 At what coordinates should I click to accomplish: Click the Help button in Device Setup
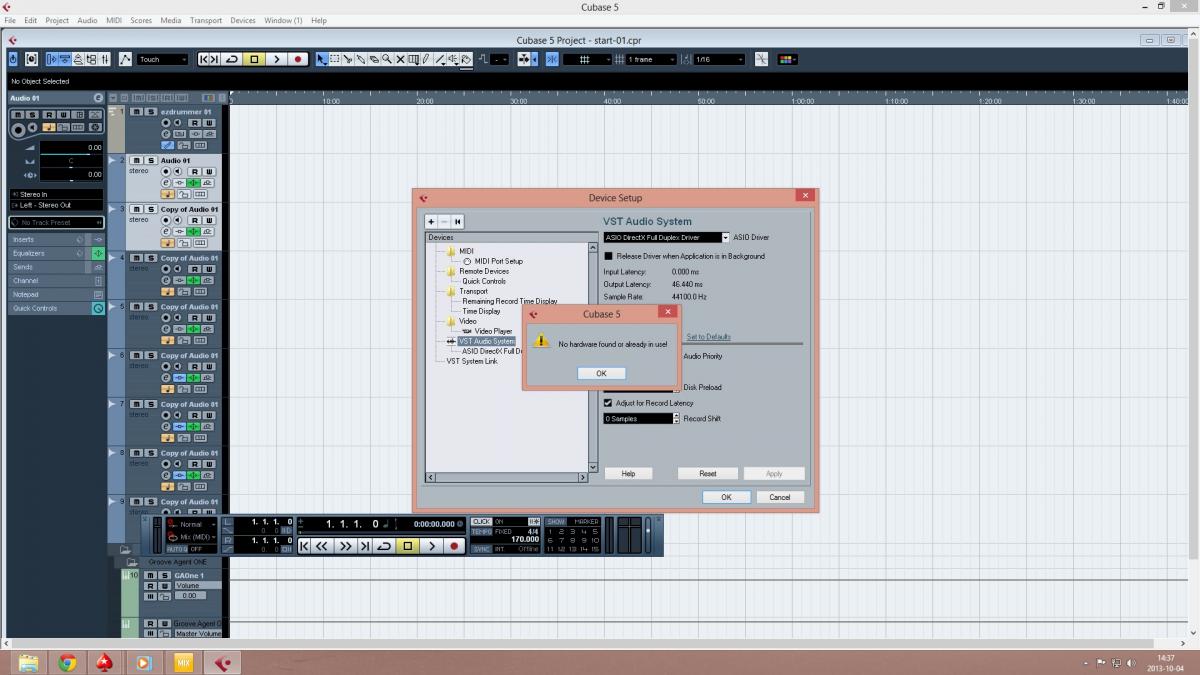coord(628,473)
